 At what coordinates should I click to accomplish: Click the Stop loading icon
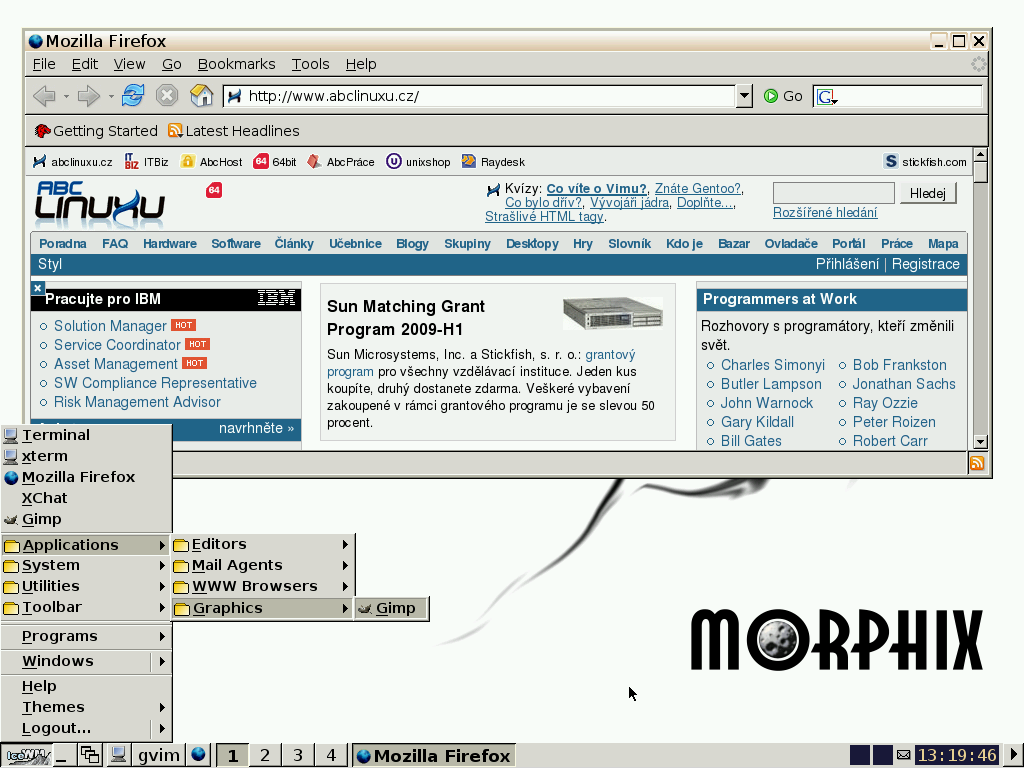(167, 95)
